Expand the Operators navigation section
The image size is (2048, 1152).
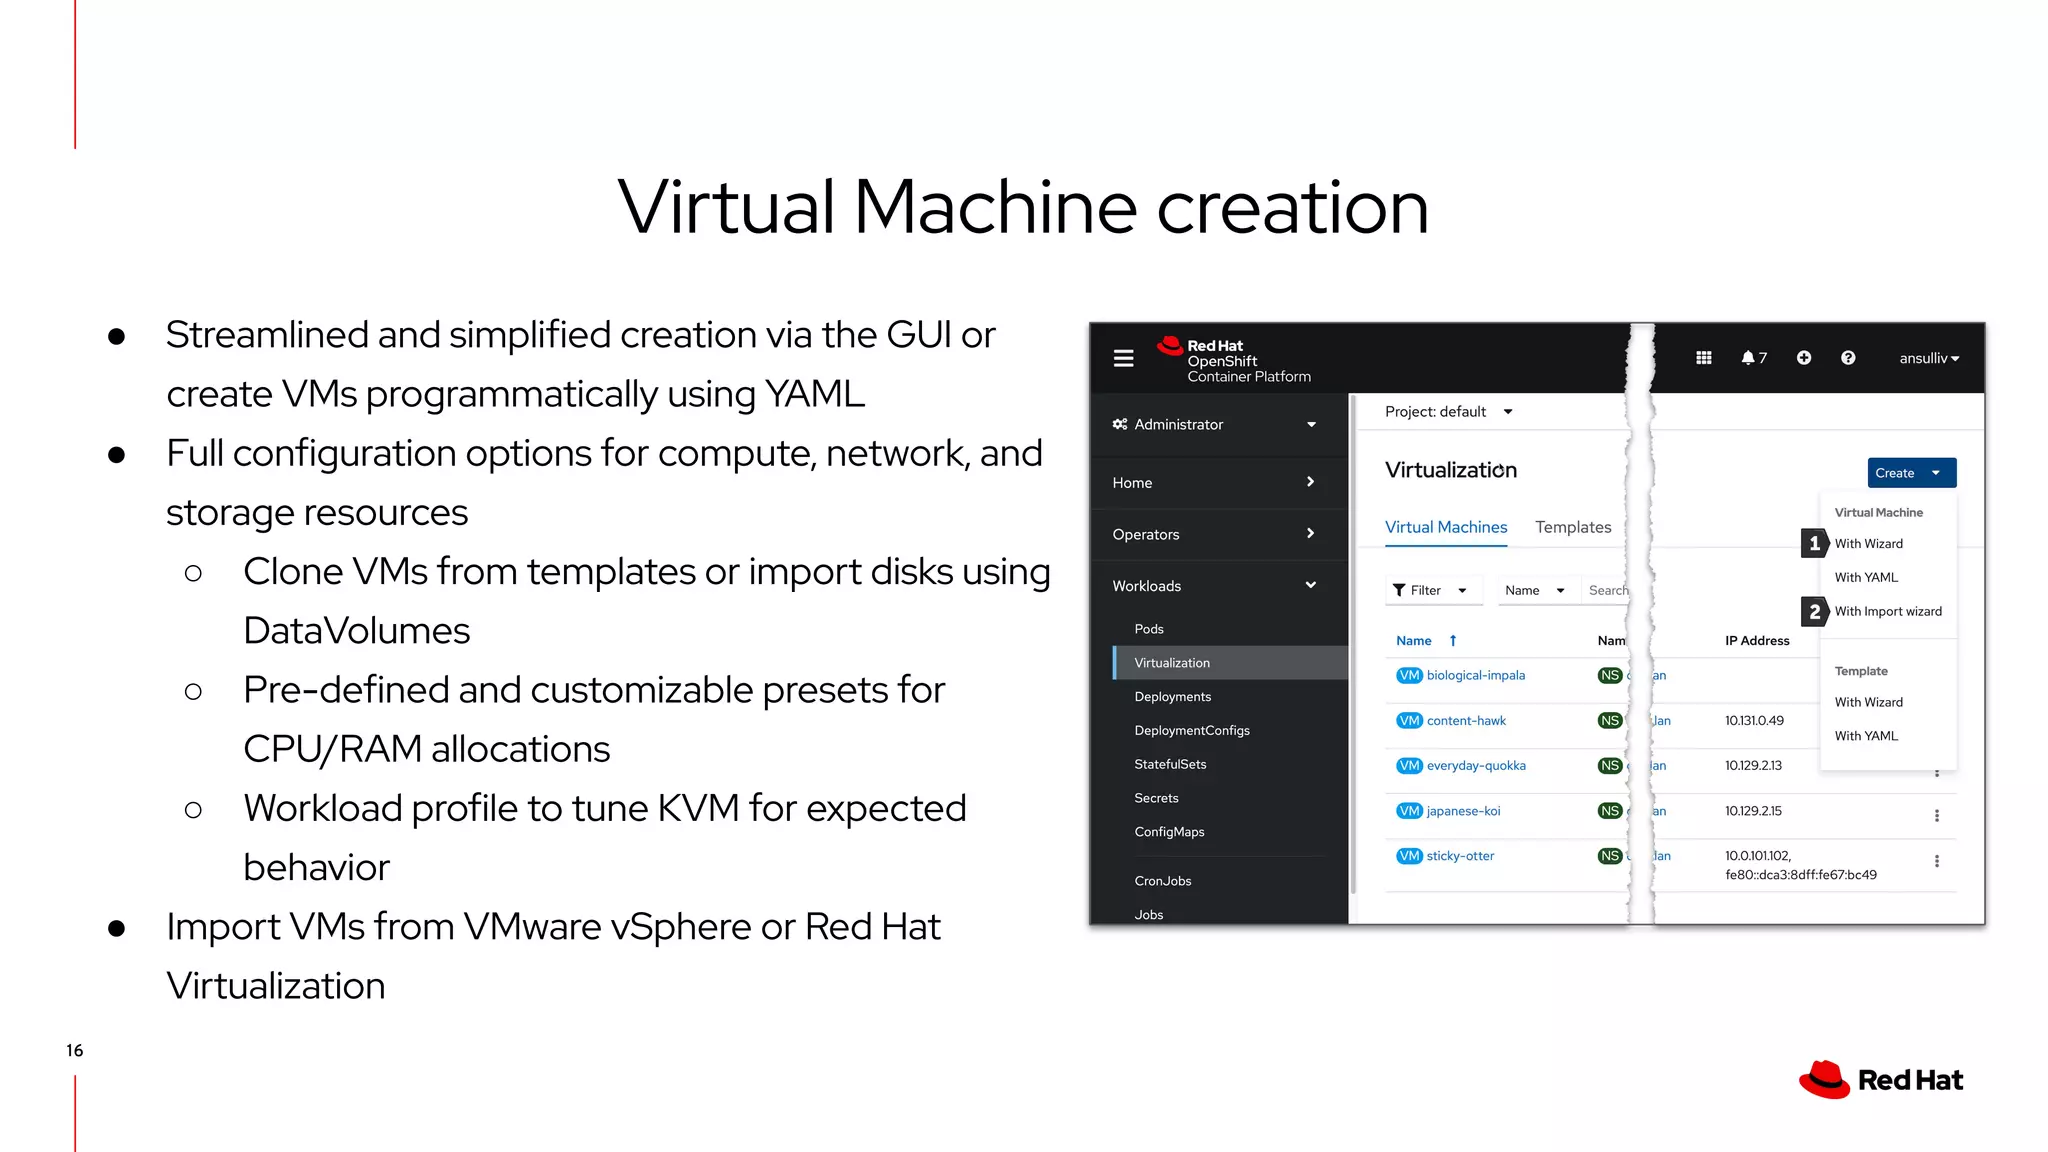1214,534
